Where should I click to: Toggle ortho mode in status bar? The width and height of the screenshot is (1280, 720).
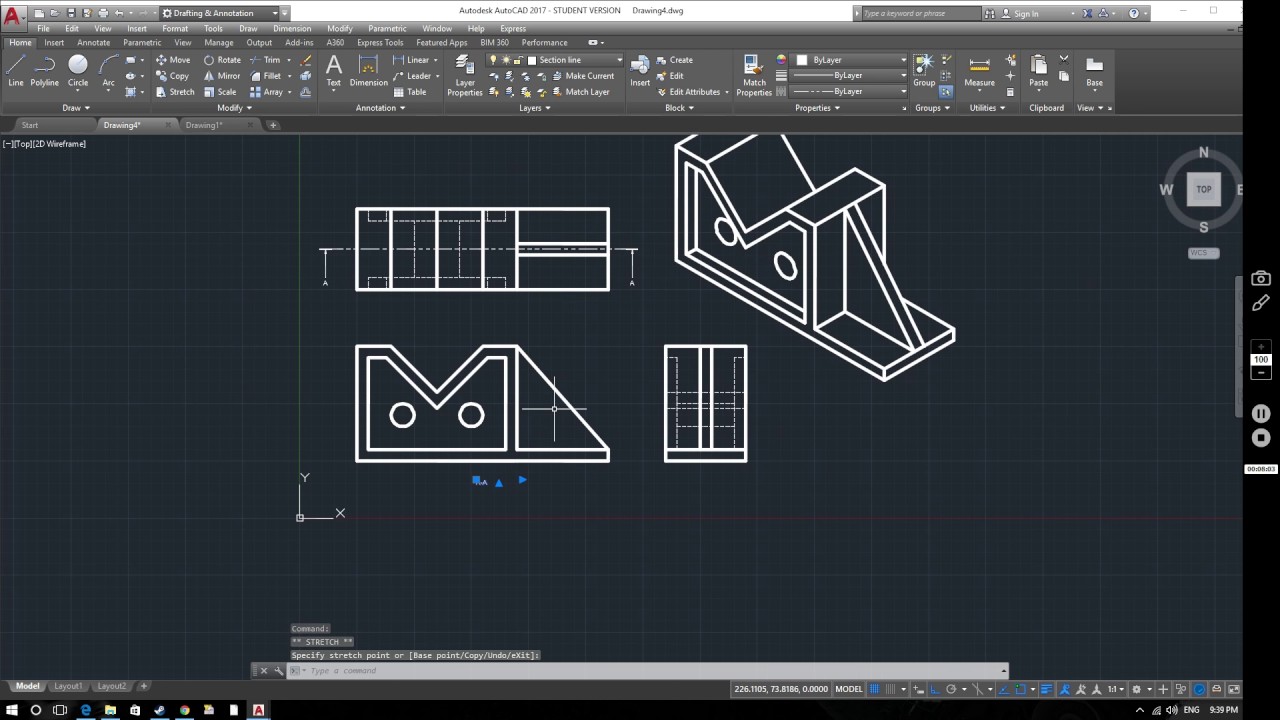(x=935, y=689)
